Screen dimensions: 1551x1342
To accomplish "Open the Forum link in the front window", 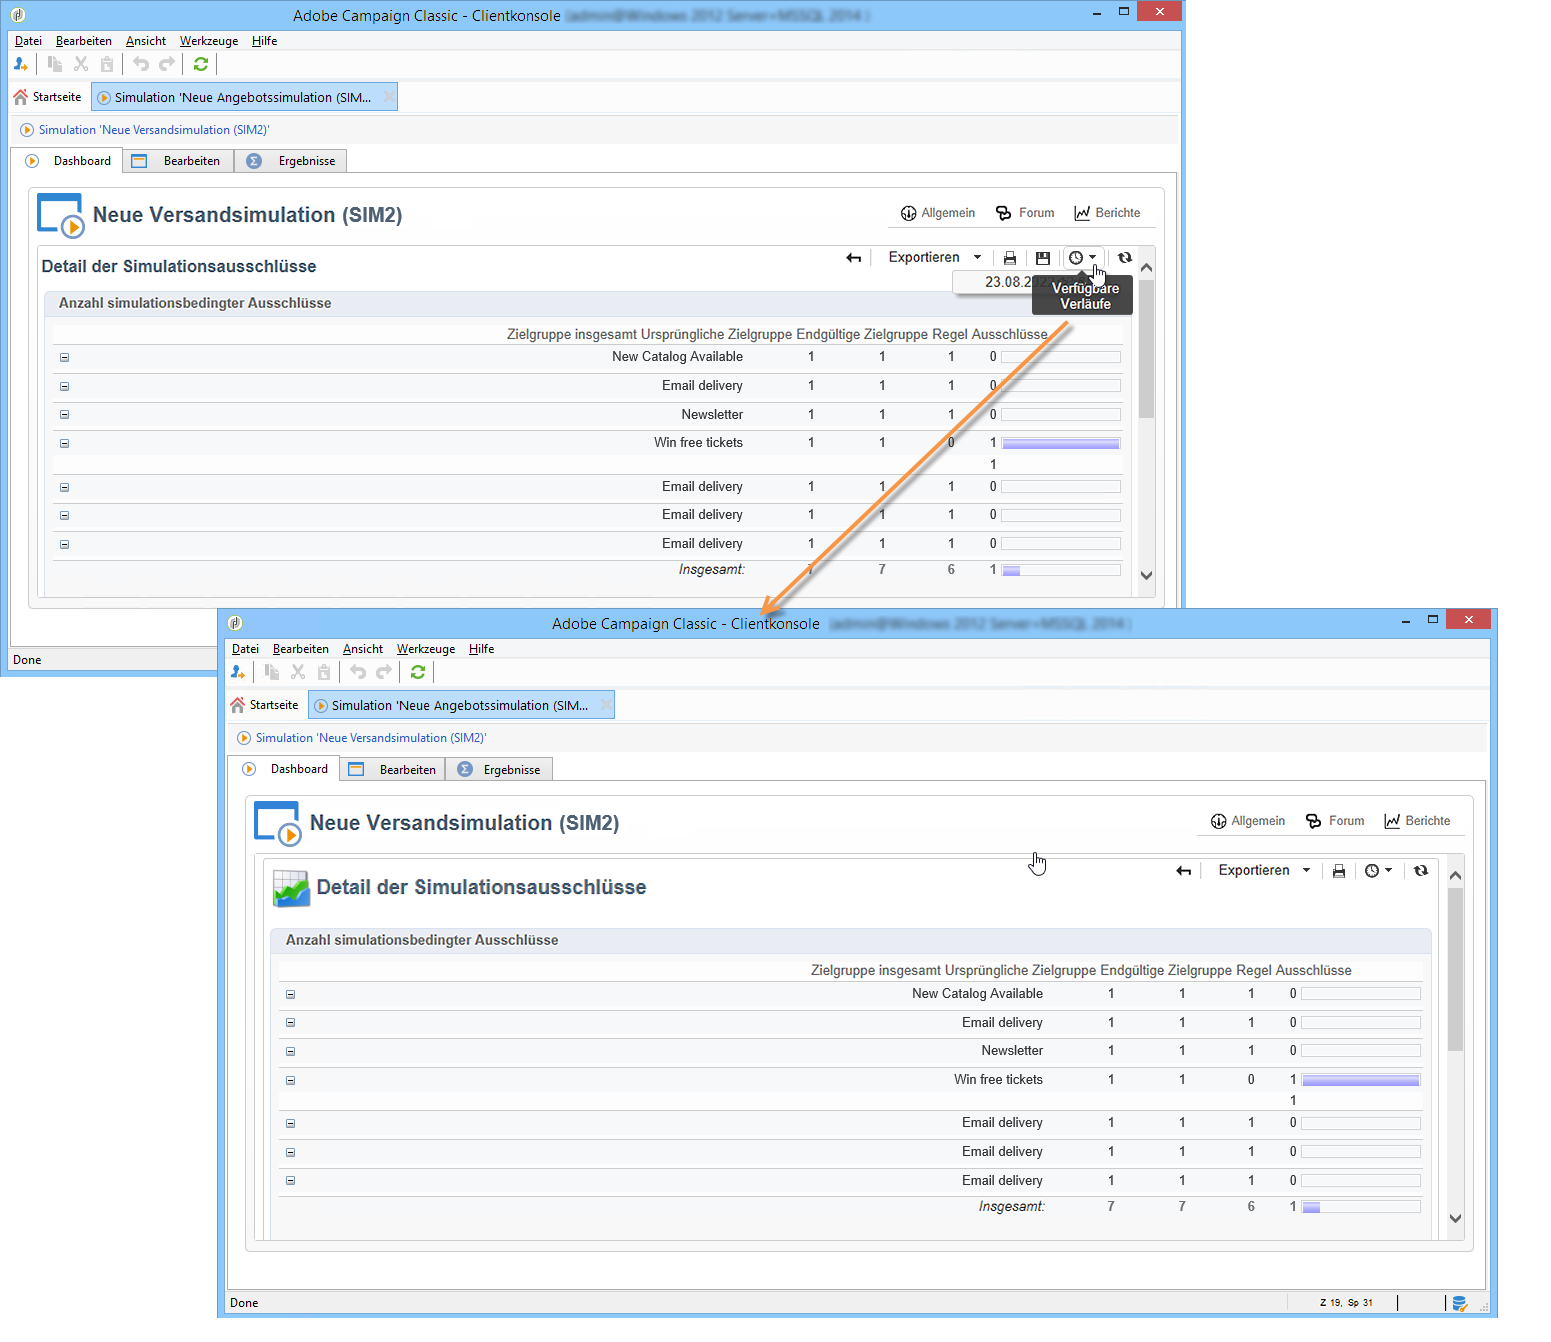I will 1335,821.
